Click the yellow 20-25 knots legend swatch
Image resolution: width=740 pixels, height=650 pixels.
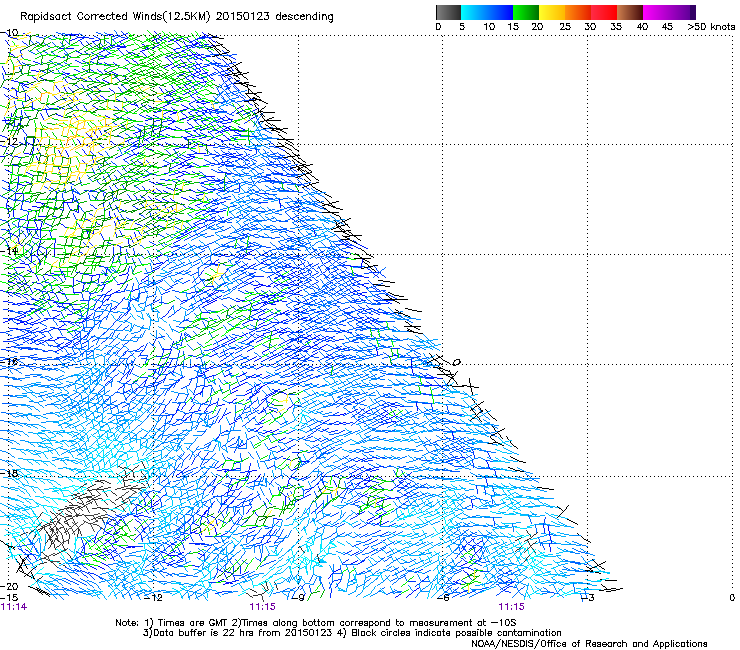(x=552, y=12)
